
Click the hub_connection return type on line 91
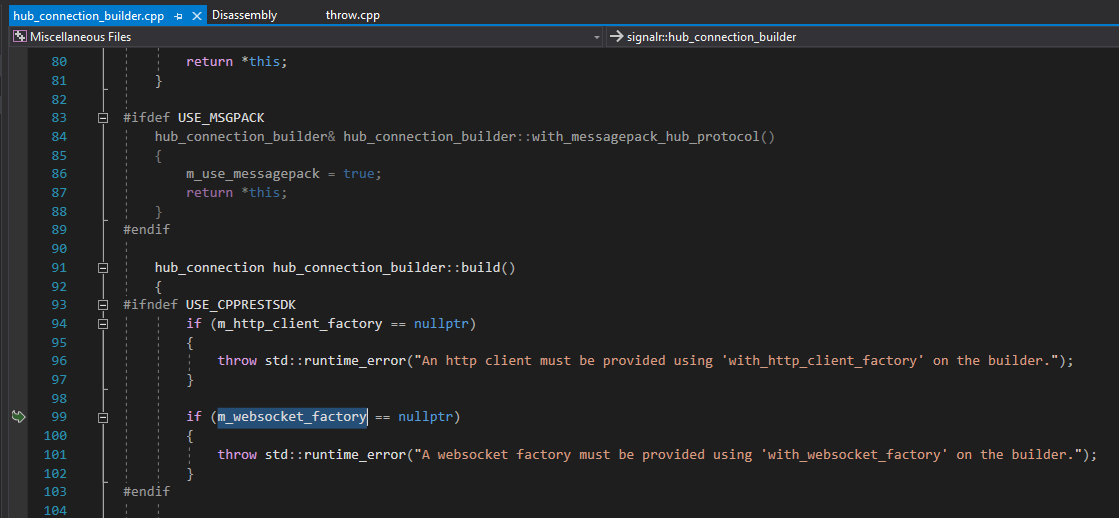pos(209,268)
